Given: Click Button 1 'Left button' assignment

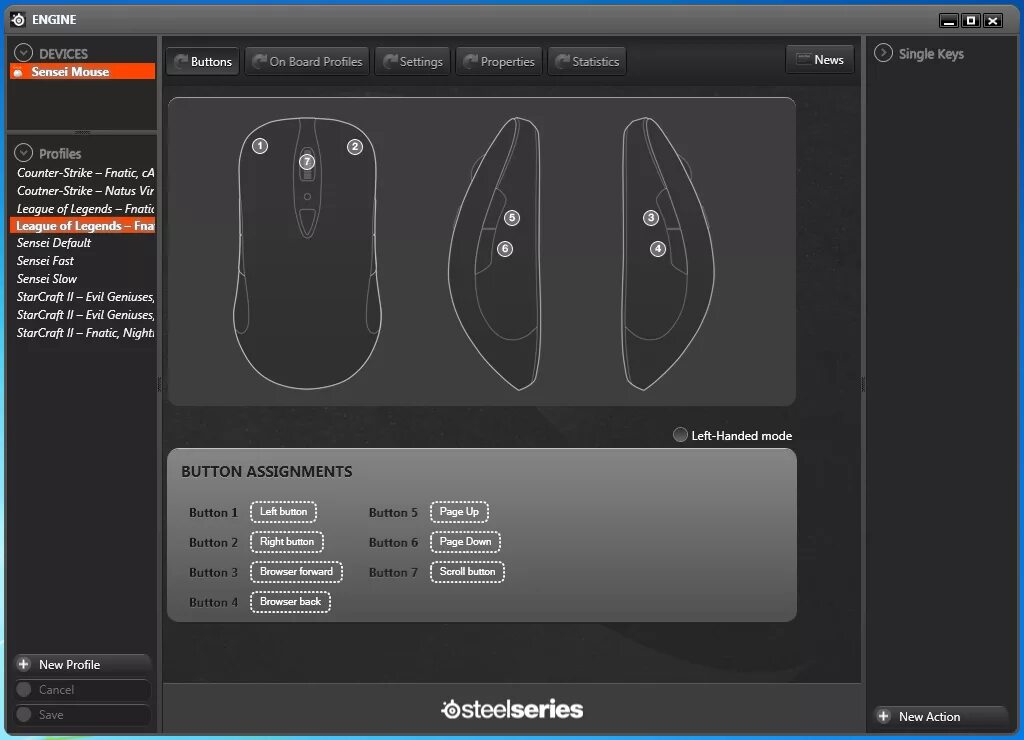Looking at the screenshot, I should [x=283, y=511].
